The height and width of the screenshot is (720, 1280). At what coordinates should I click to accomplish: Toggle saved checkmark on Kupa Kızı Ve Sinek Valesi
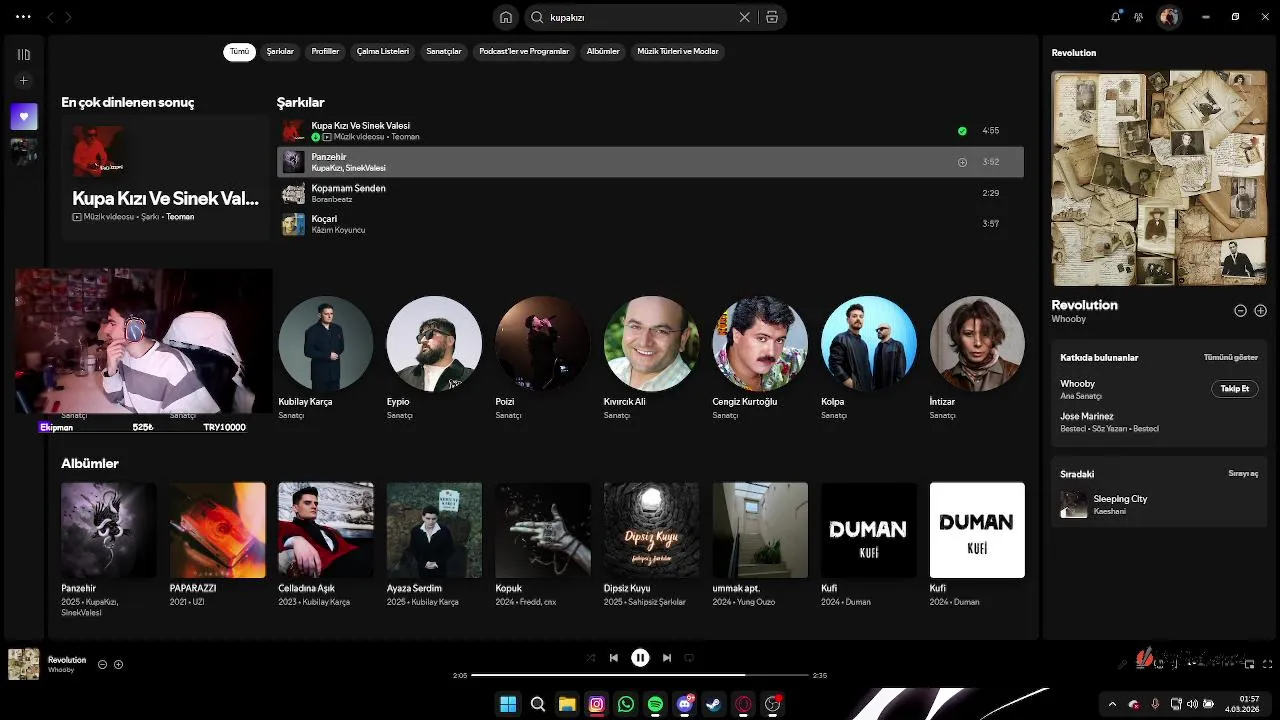pos(962,131)
